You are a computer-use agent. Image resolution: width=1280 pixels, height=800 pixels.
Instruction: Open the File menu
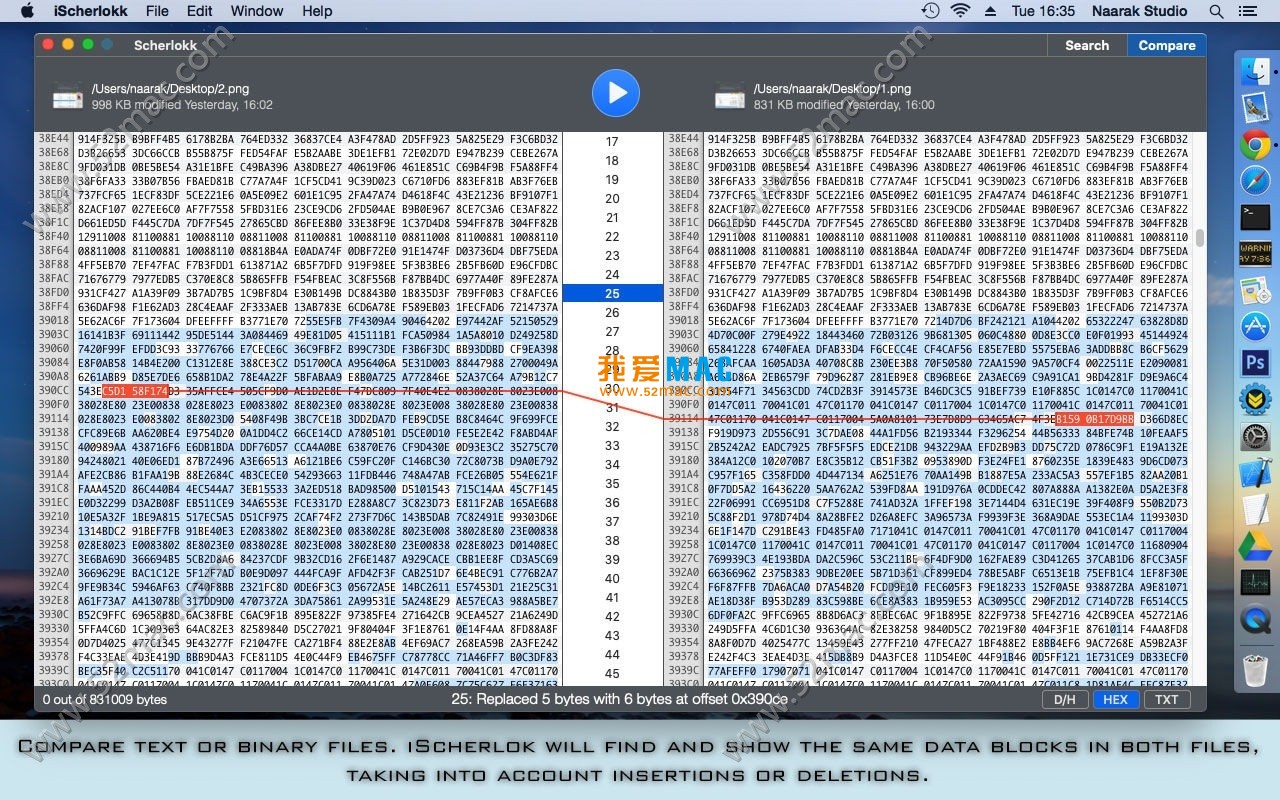coord(157,11)
